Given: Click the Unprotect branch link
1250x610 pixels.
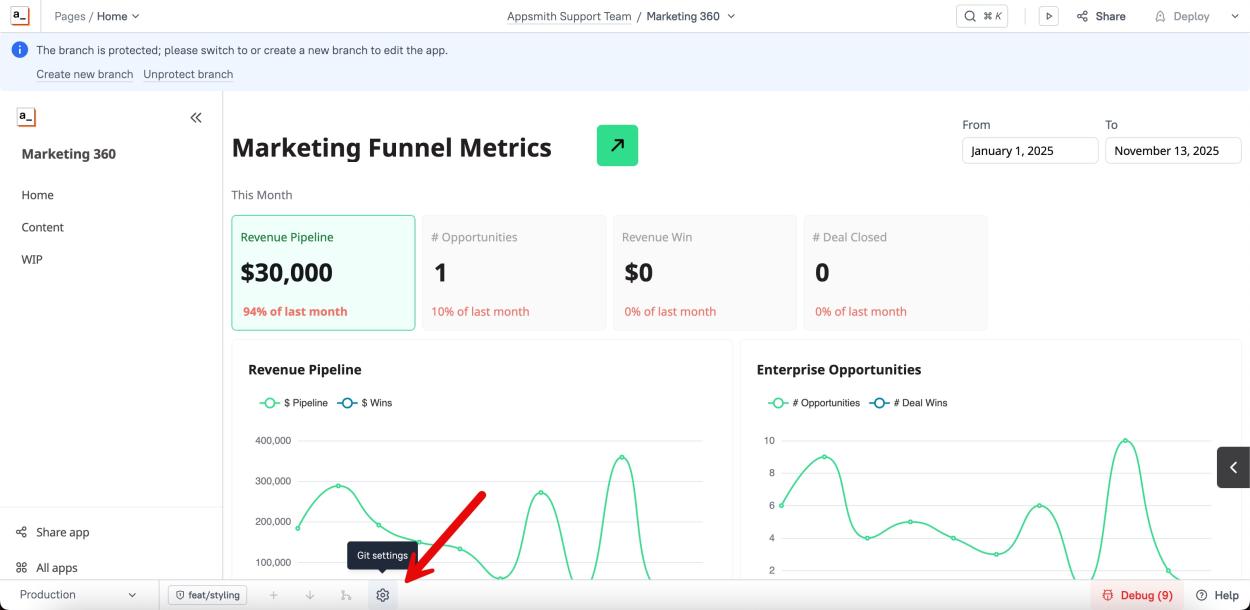Looking at the screenshot, I should click(x=188, y=74).
